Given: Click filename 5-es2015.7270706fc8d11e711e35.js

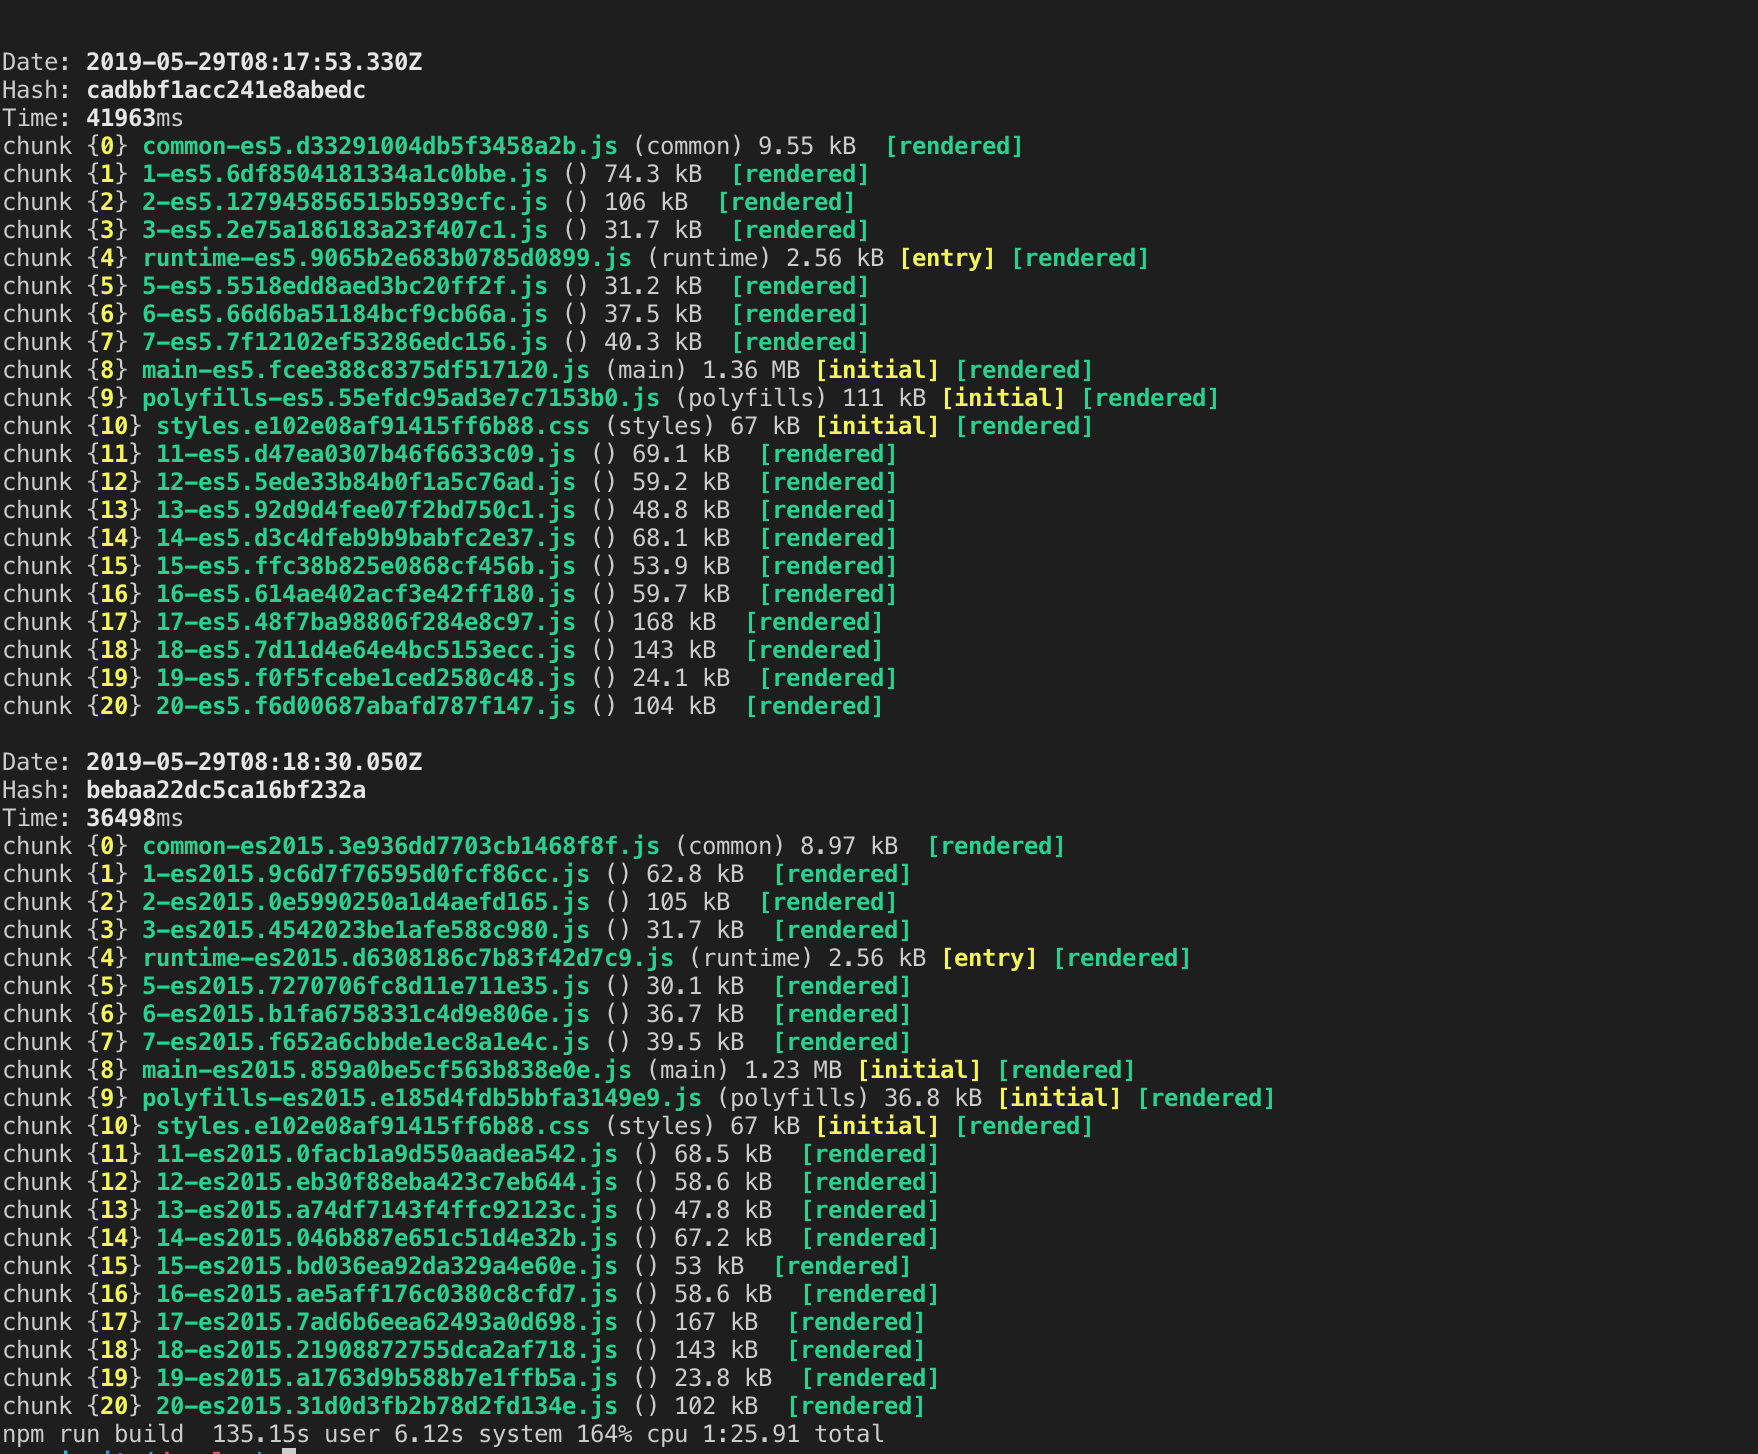Looking at the screenshot, I should tap(366, 986).
